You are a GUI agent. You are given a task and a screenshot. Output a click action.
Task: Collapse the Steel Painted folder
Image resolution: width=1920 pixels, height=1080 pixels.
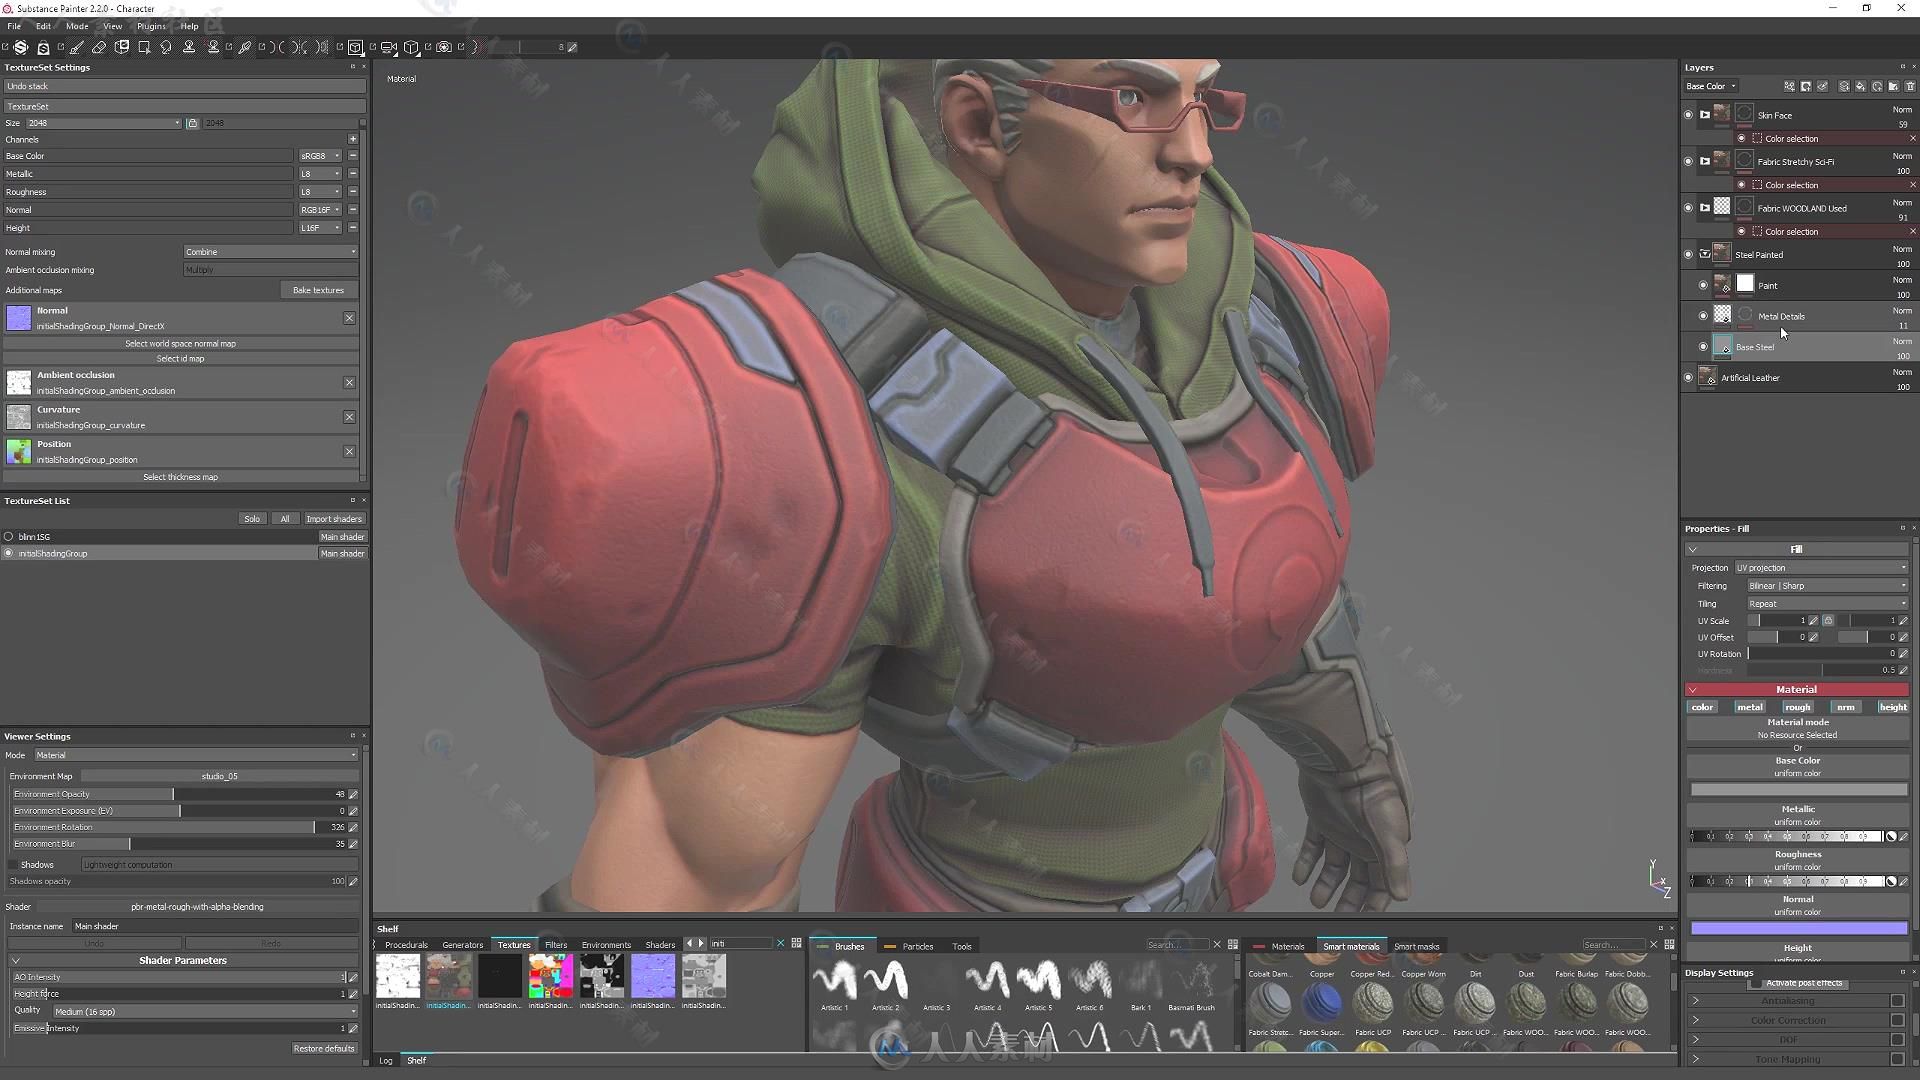1705,254
